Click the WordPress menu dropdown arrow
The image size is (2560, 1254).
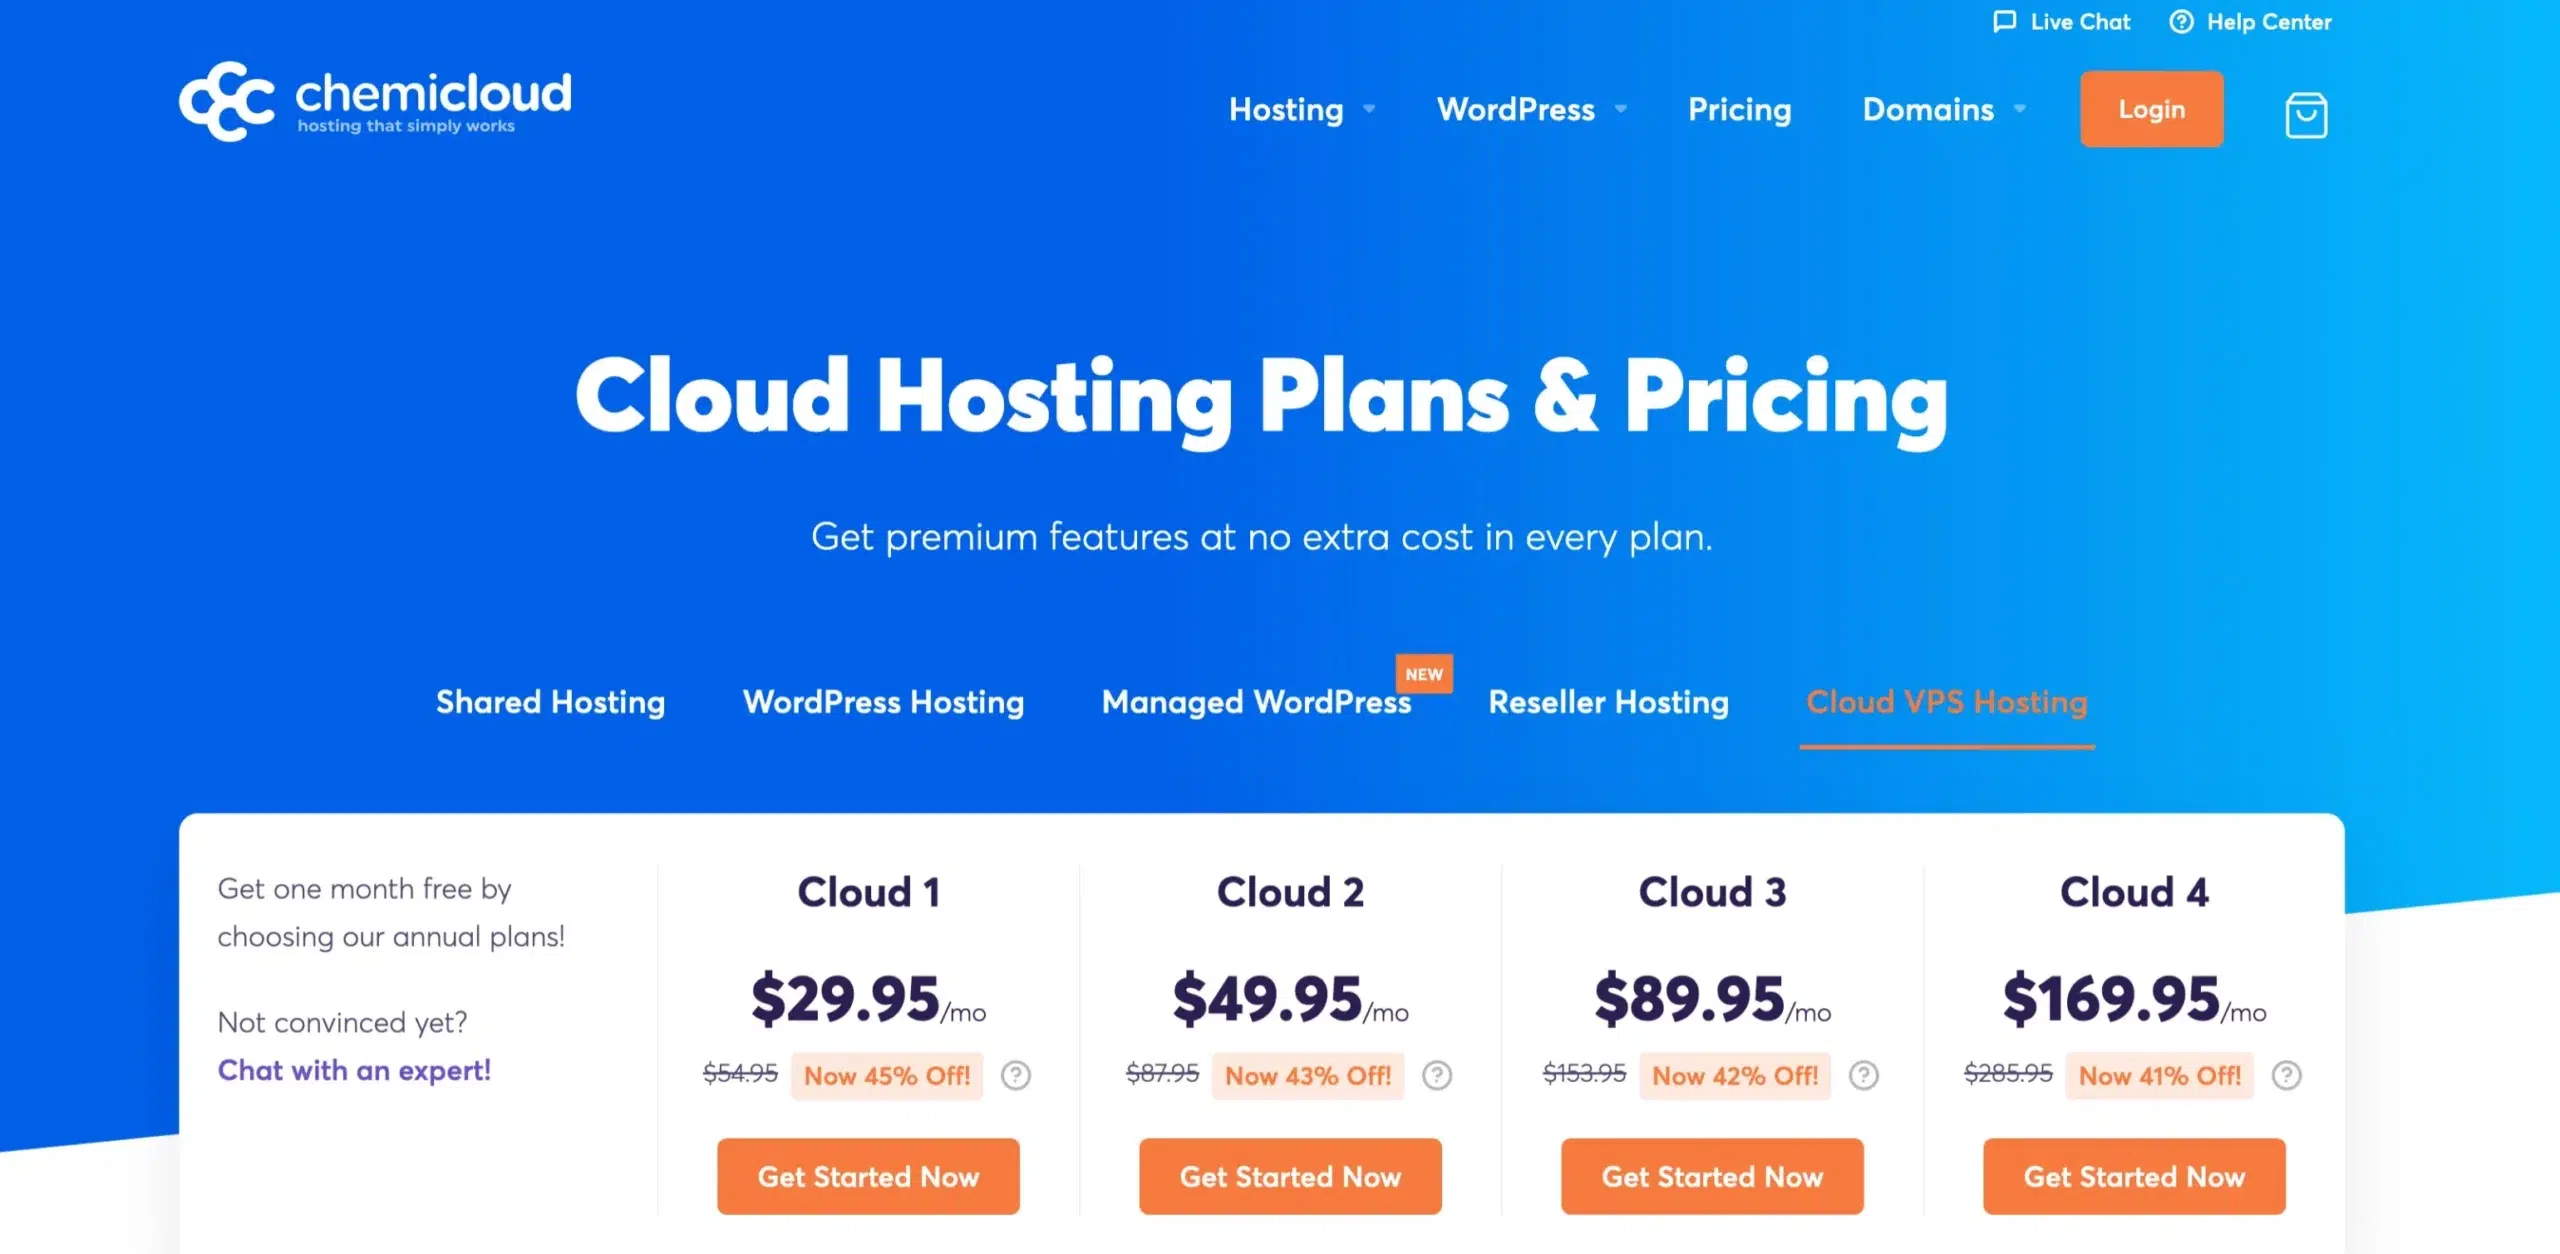pos(1620,111)
